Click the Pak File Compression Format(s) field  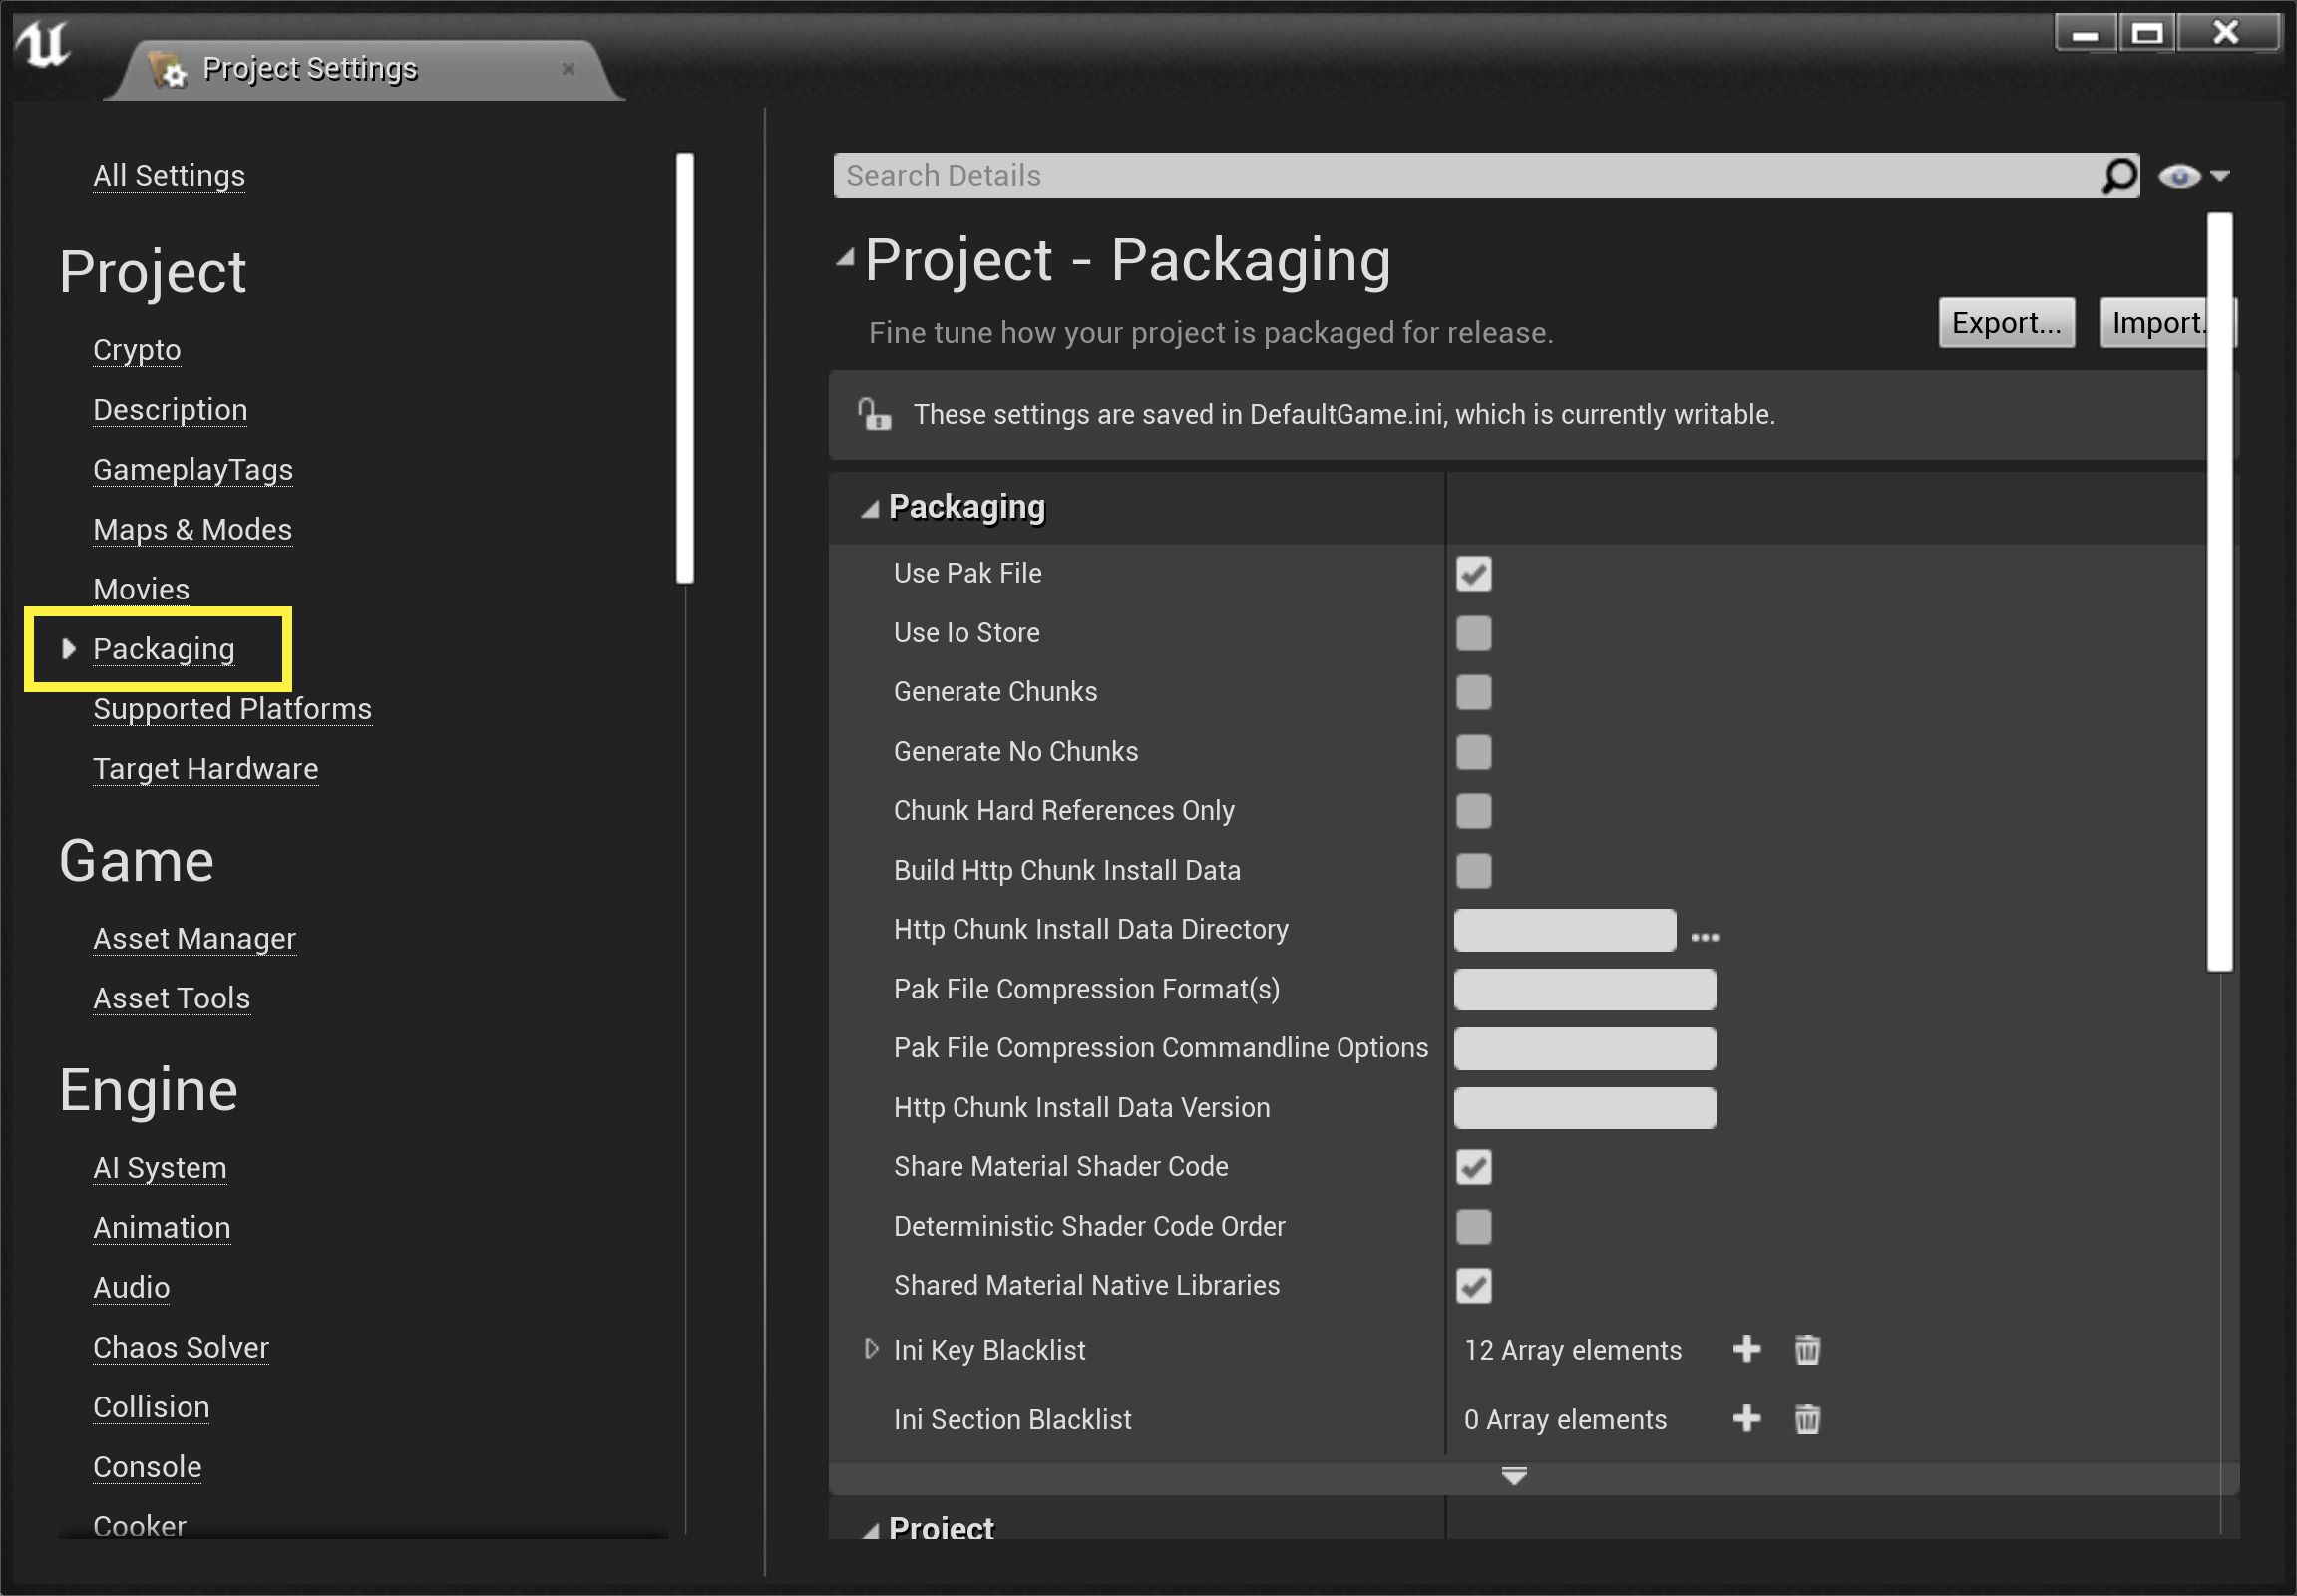[x=1584, y=989]
